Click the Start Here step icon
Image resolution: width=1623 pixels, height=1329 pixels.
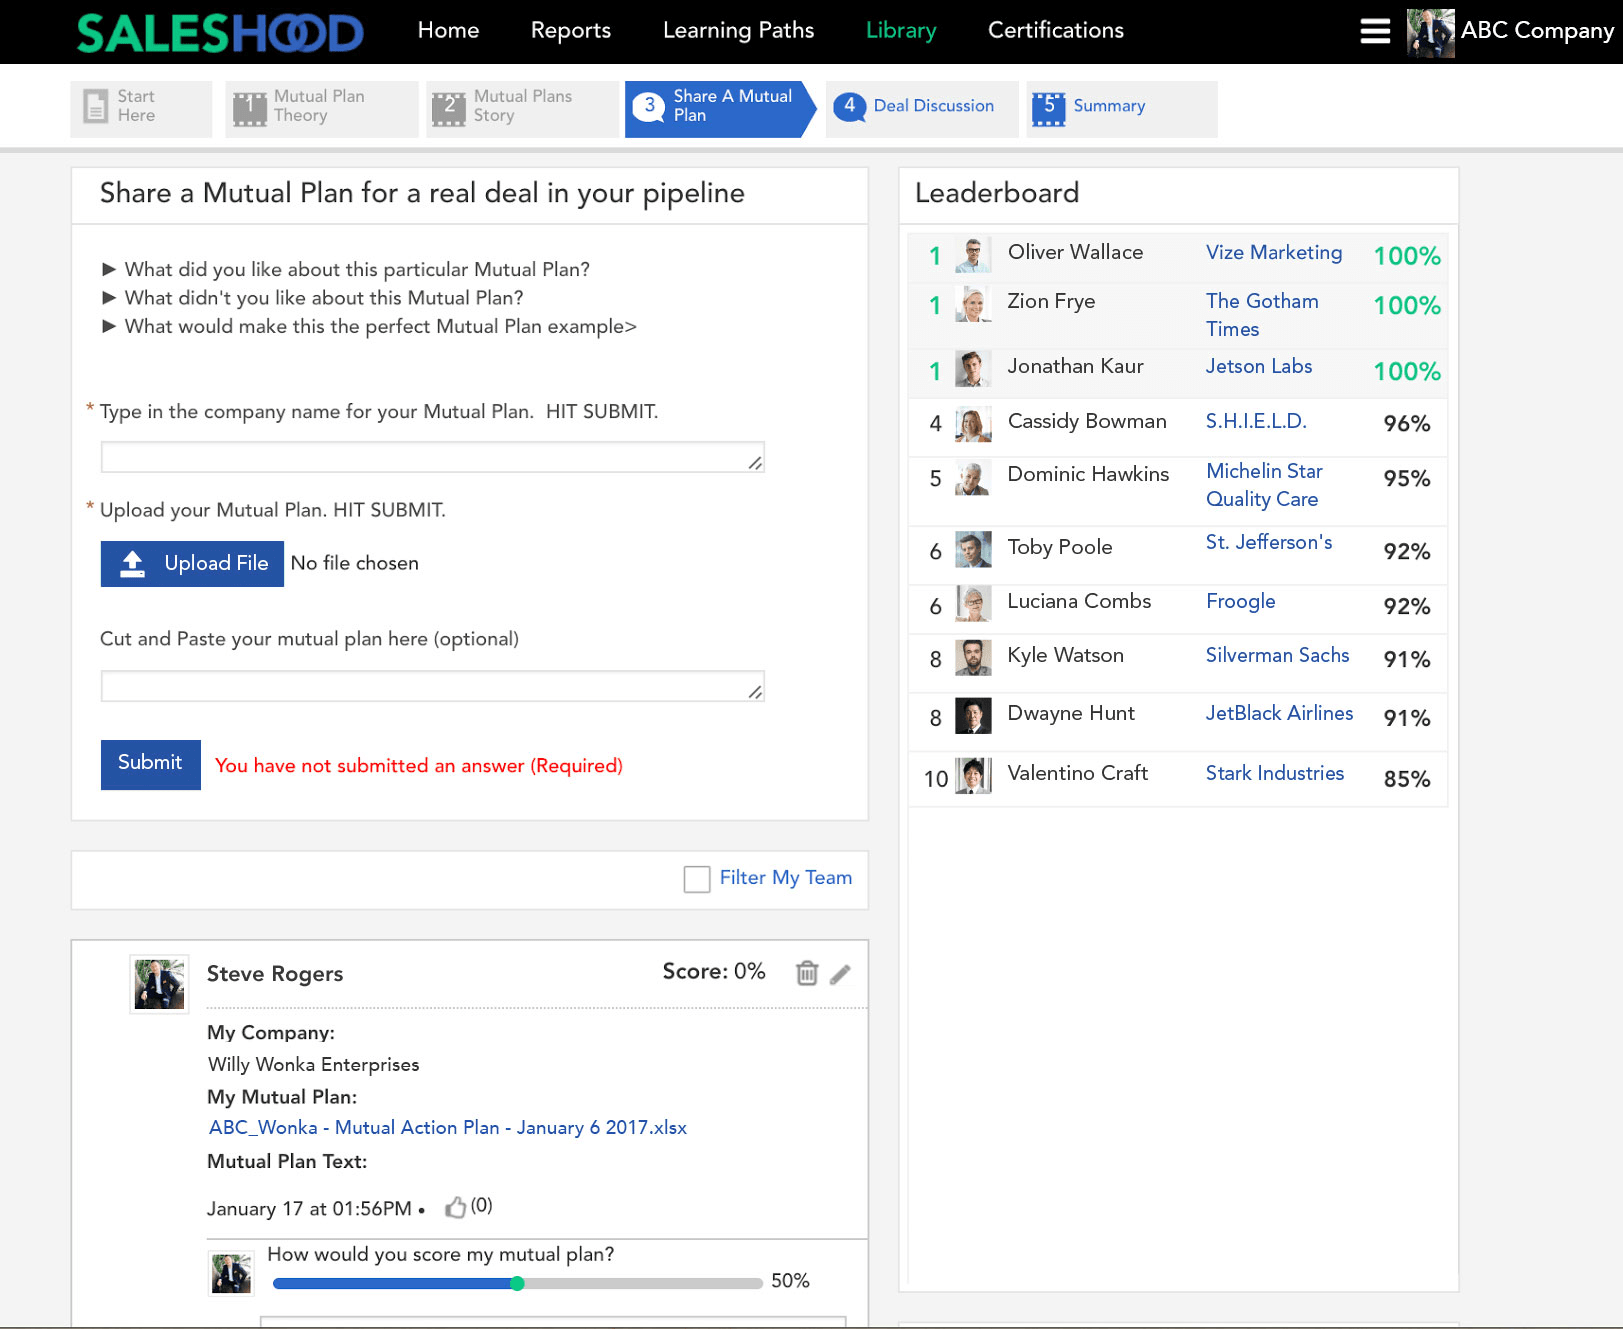point(96,106)
